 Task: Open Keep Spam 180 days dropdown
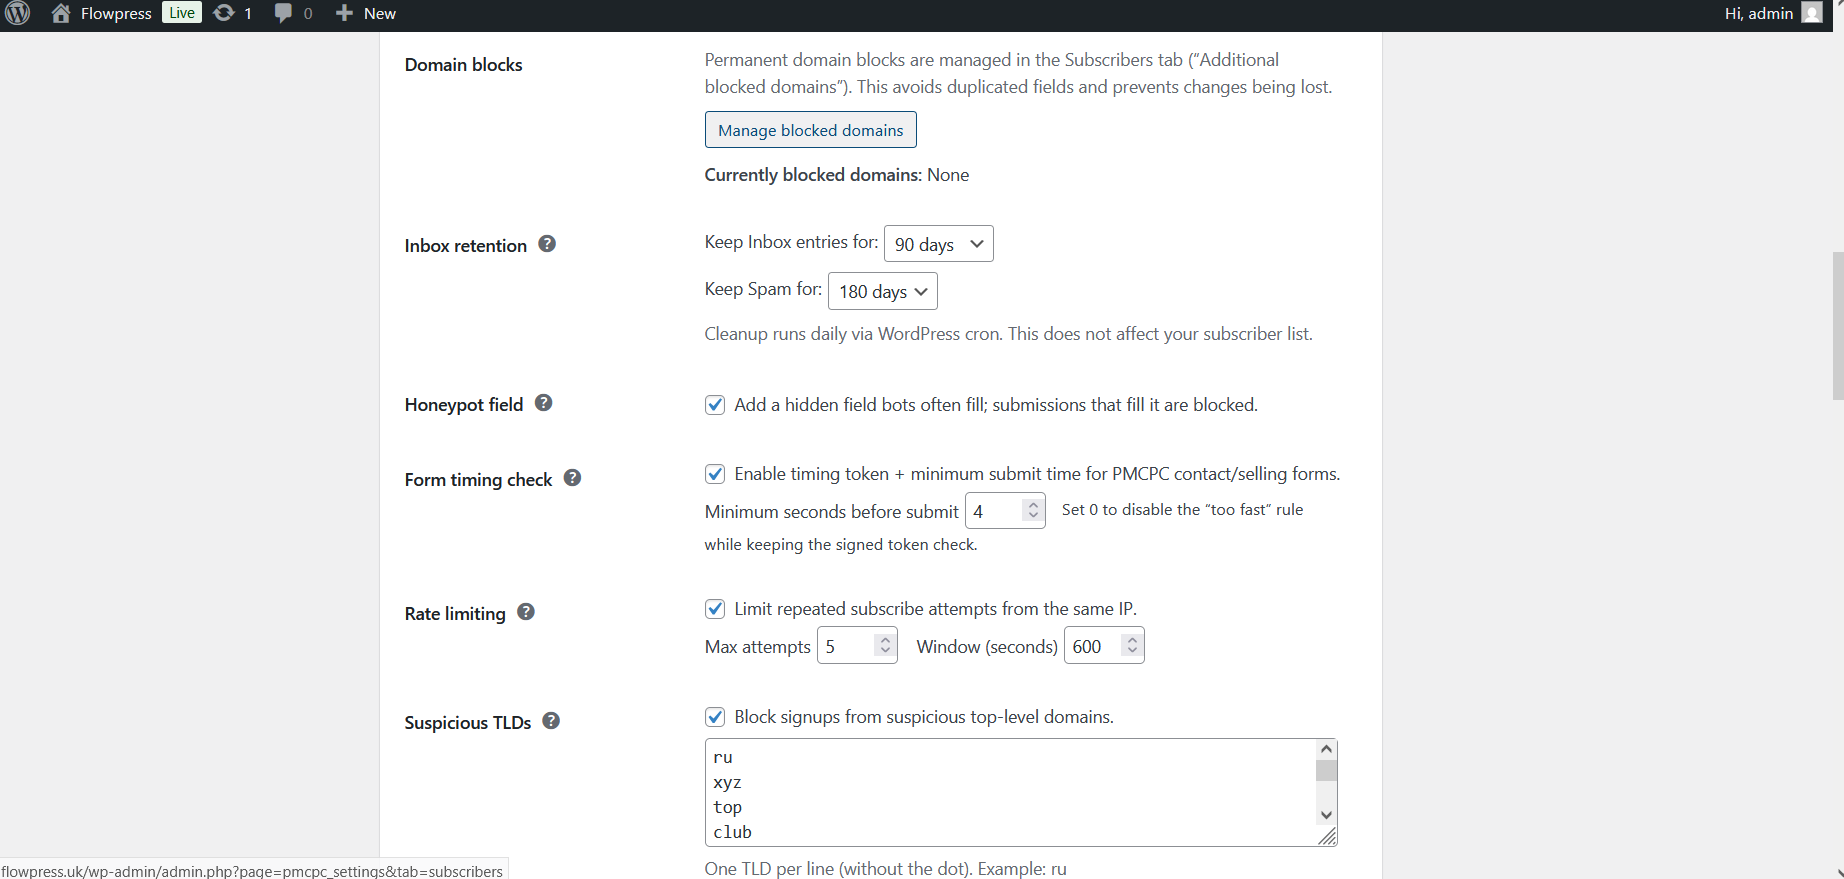tap(883, 291)
